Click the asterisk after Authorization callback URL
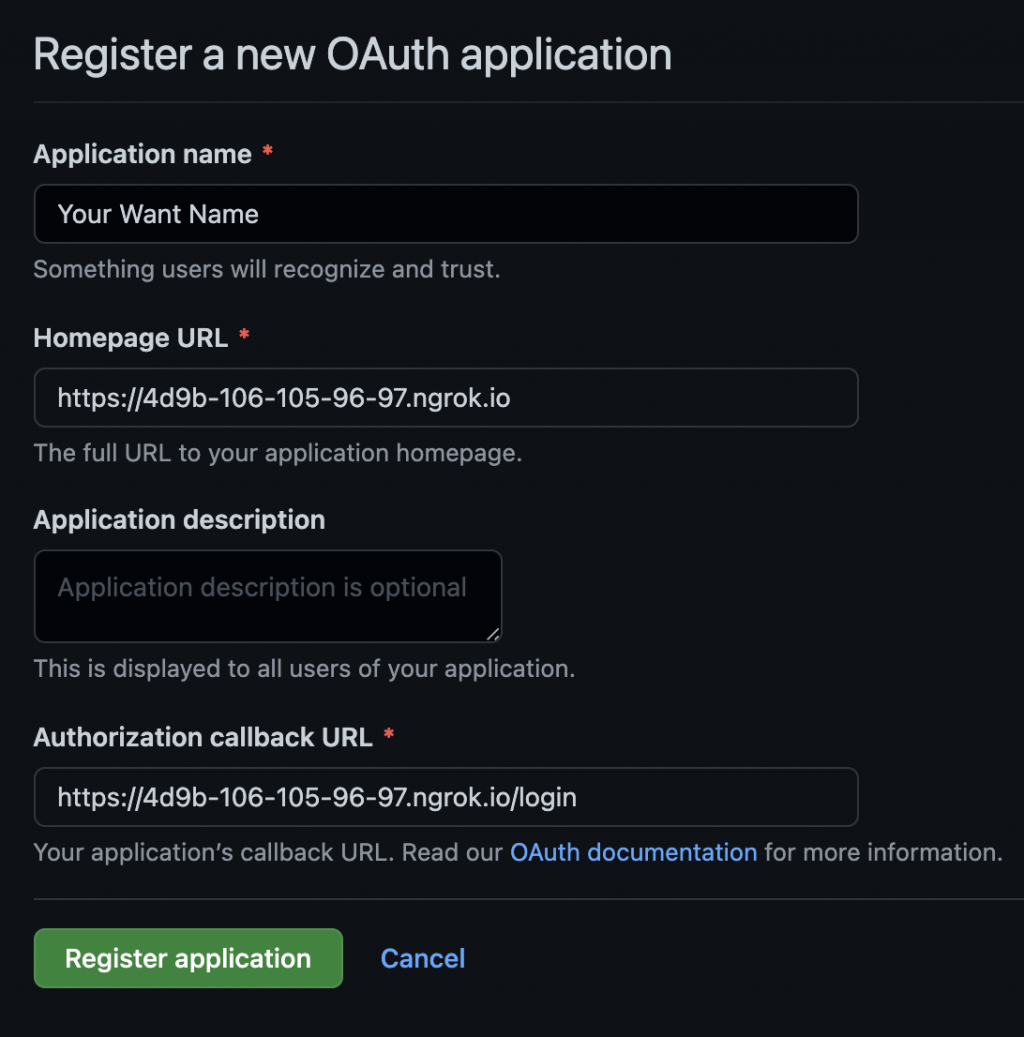 pos(389,736)
